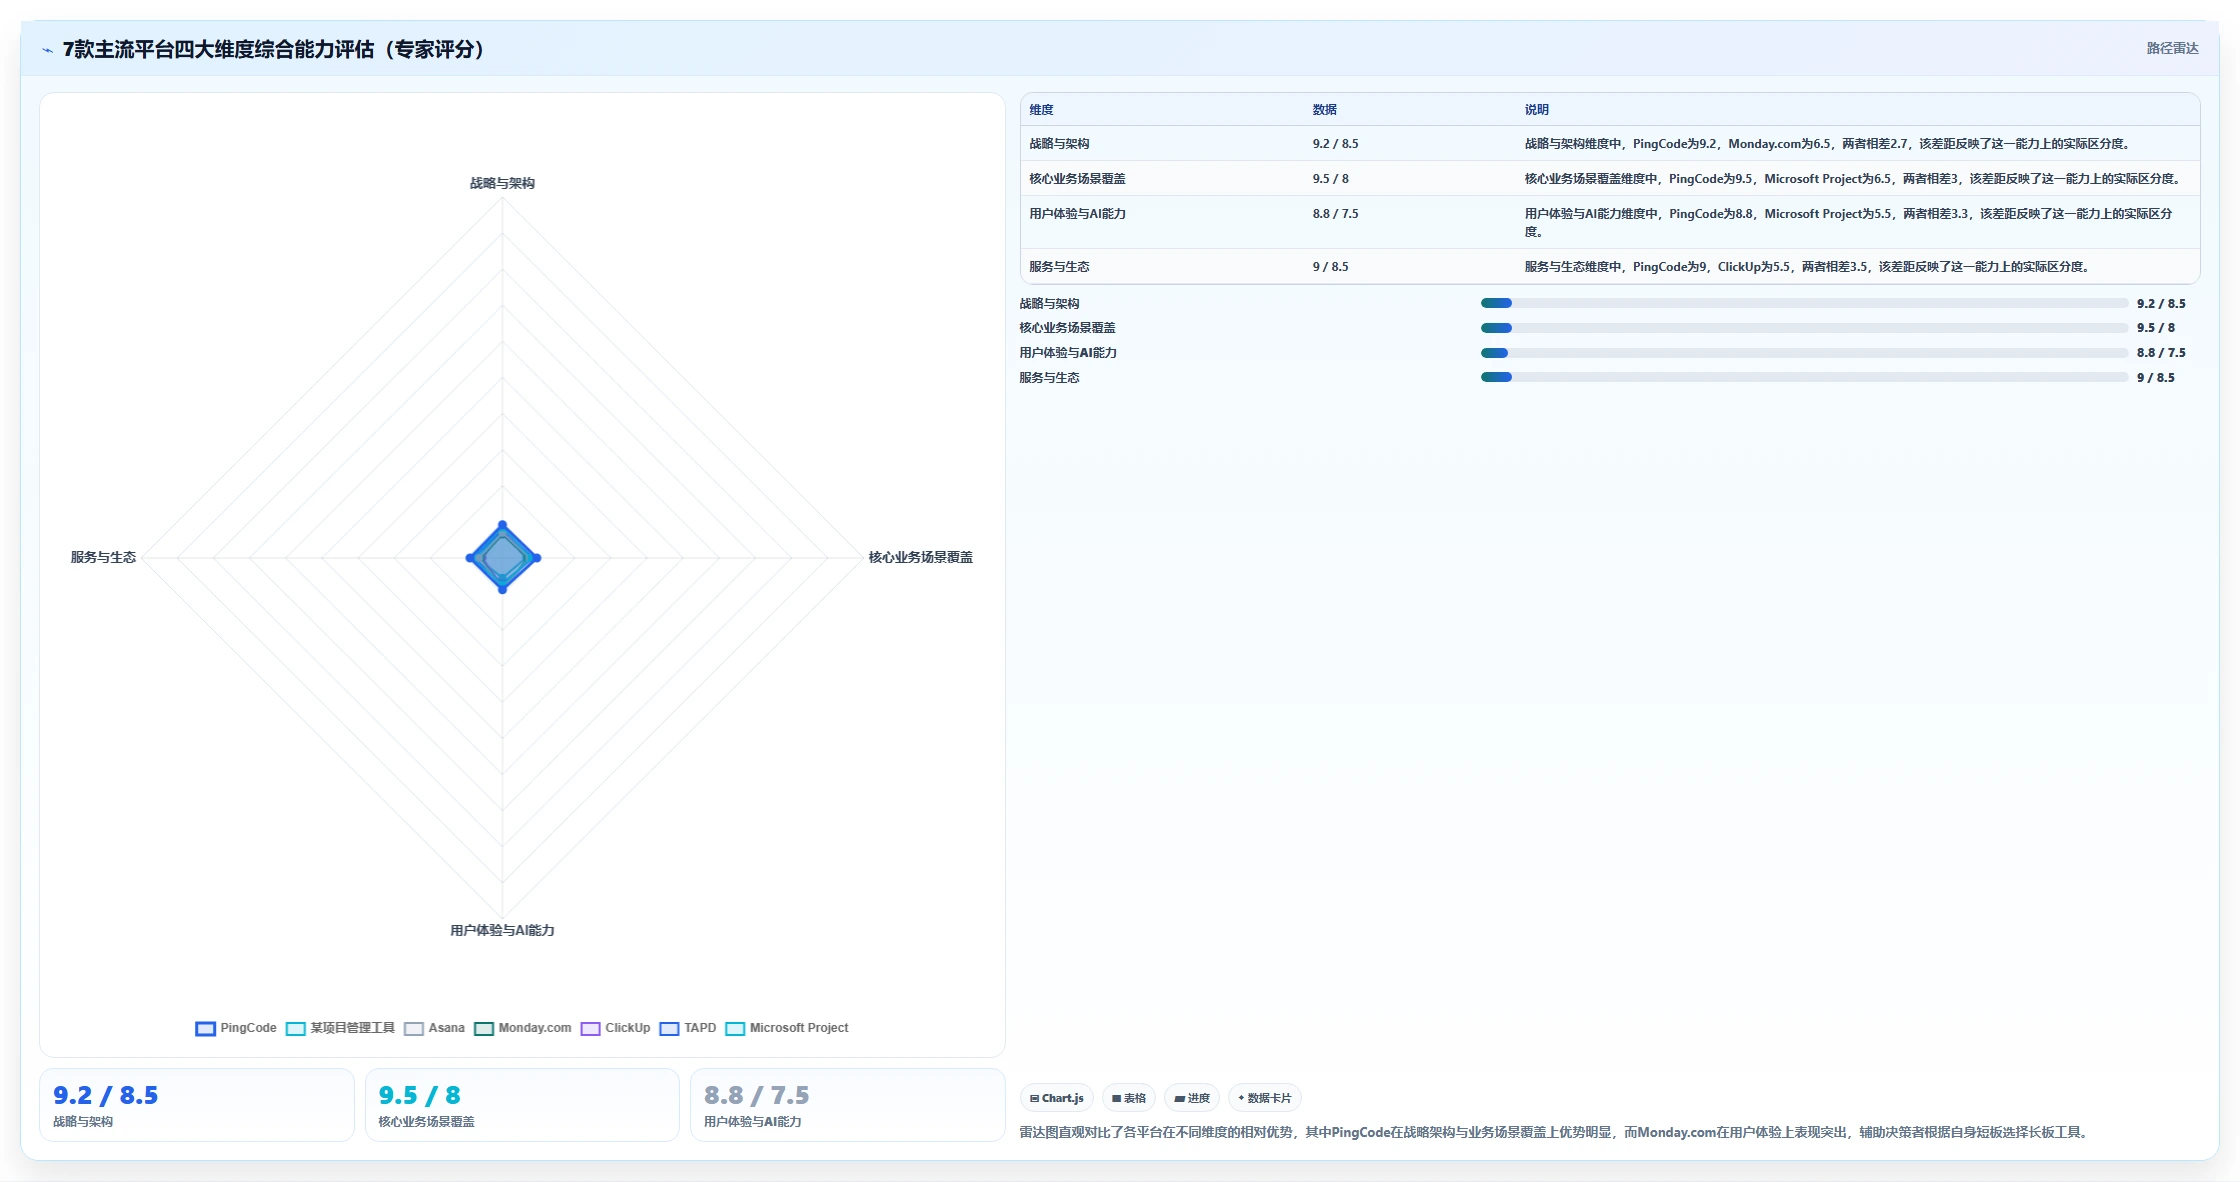
Task: Click the 战略与架构 progress list label
Action: tap(1049, 304)
